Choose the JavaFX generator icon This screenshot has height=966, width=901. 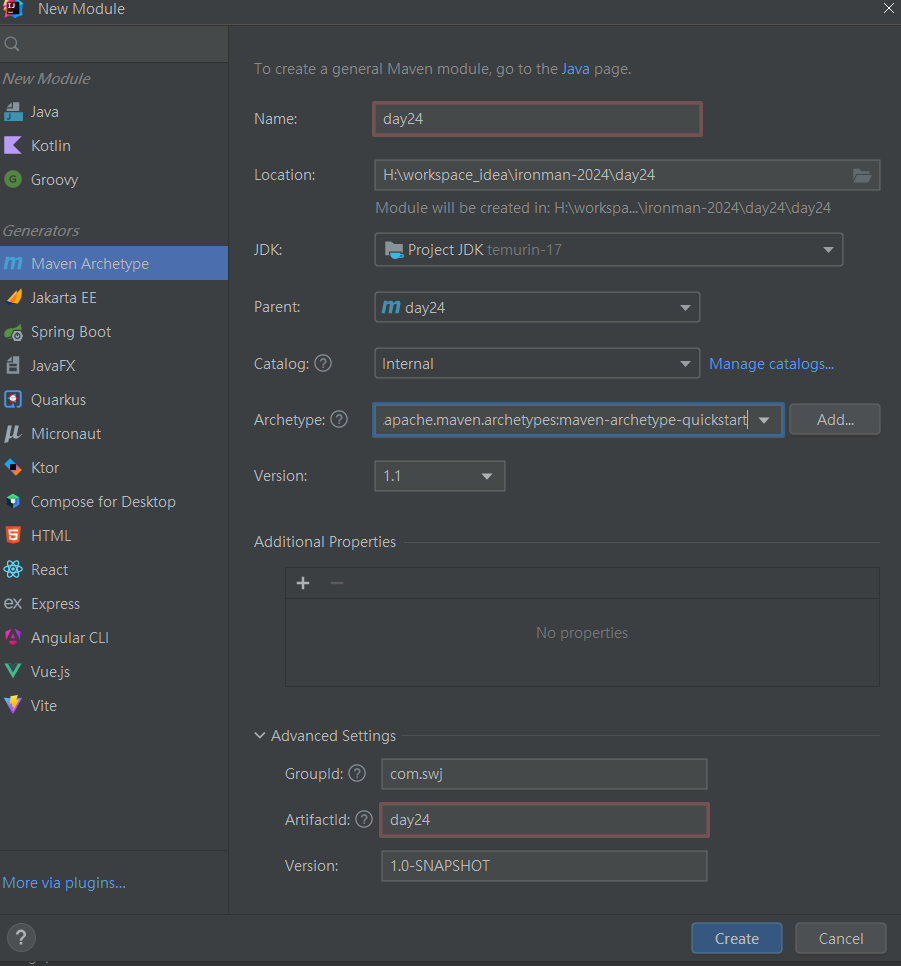coord(13,365)
